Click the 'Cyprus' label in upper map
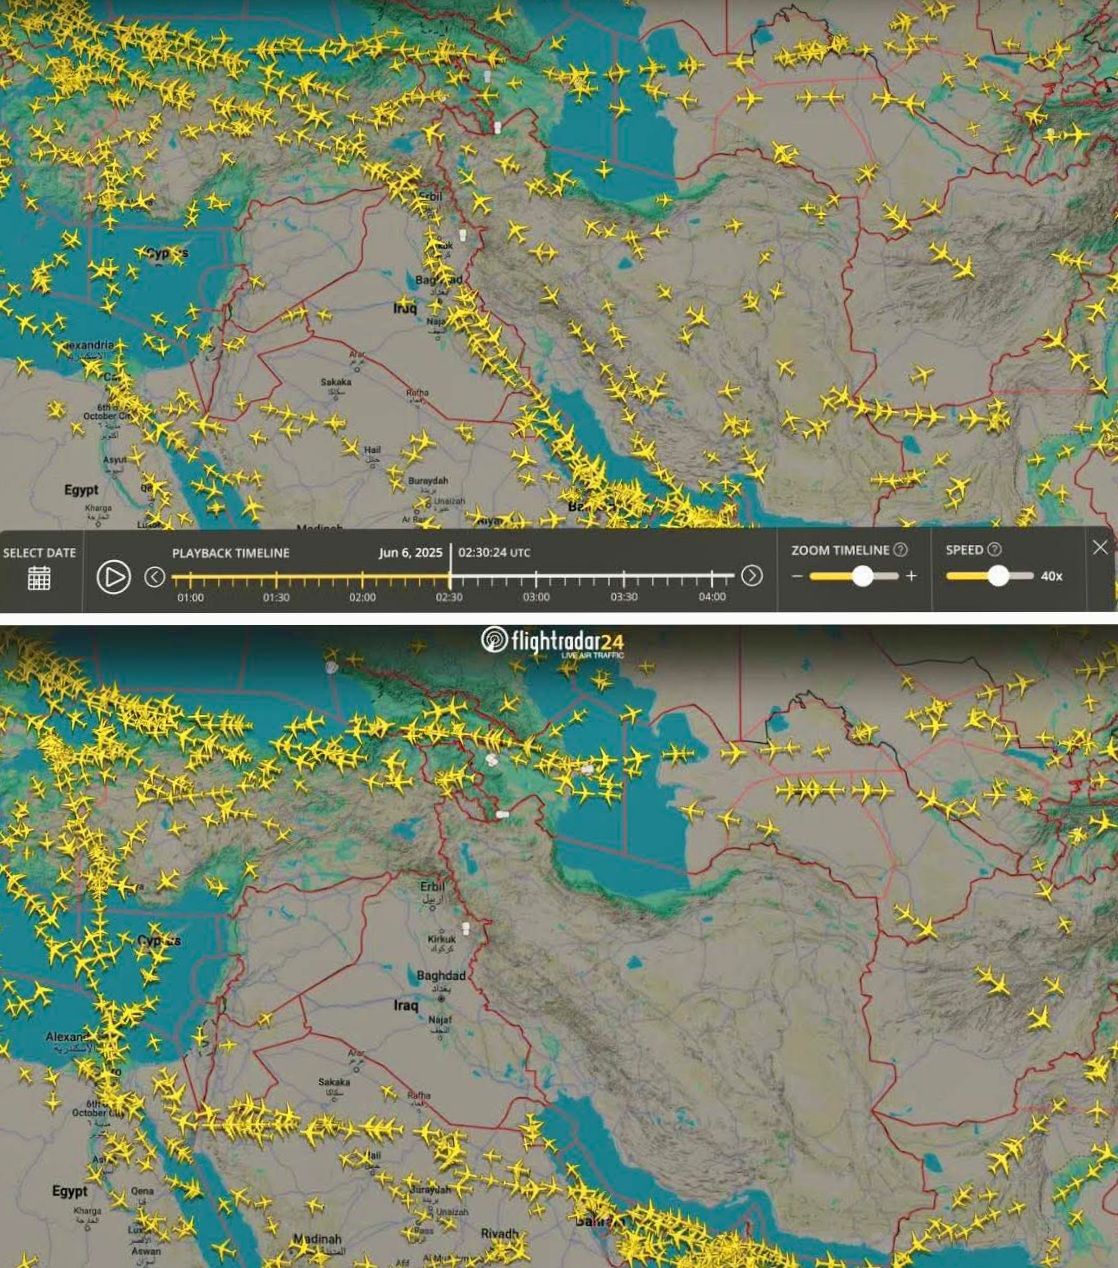 point(167,253)
